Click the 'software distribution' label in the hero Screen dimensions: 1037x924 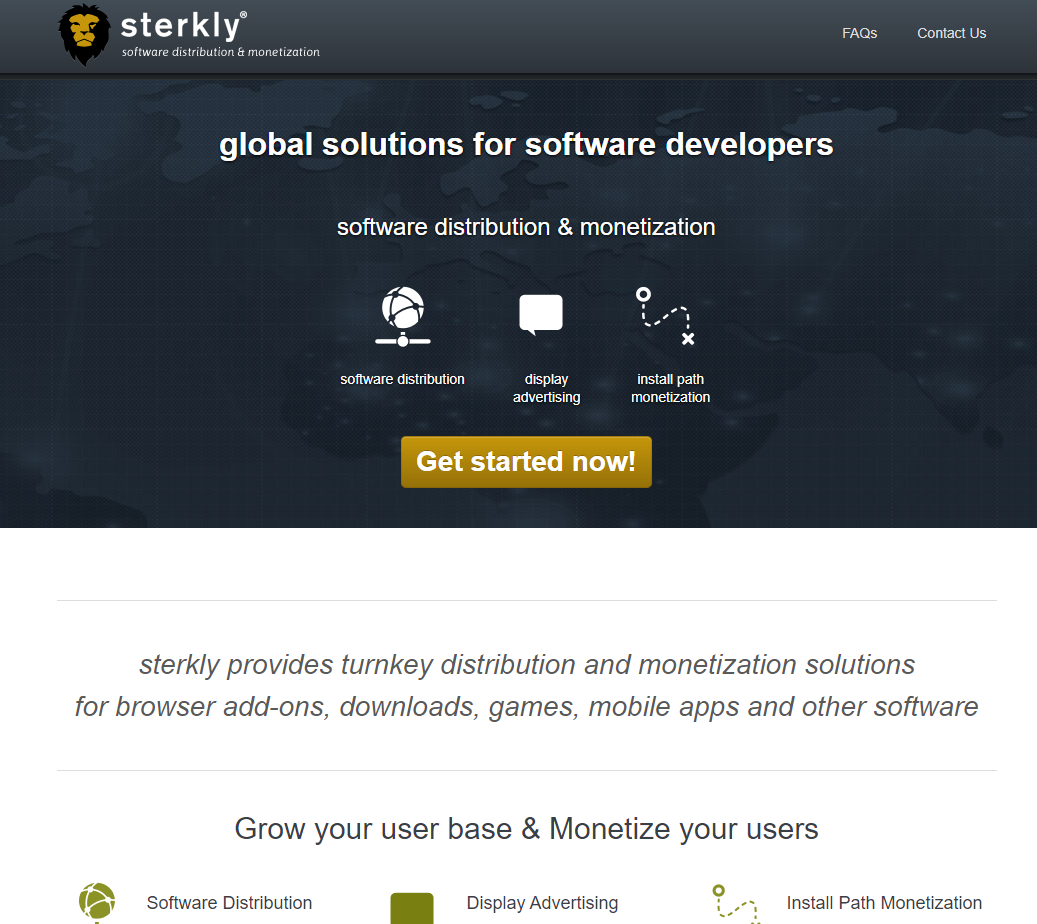click(402, 379)
